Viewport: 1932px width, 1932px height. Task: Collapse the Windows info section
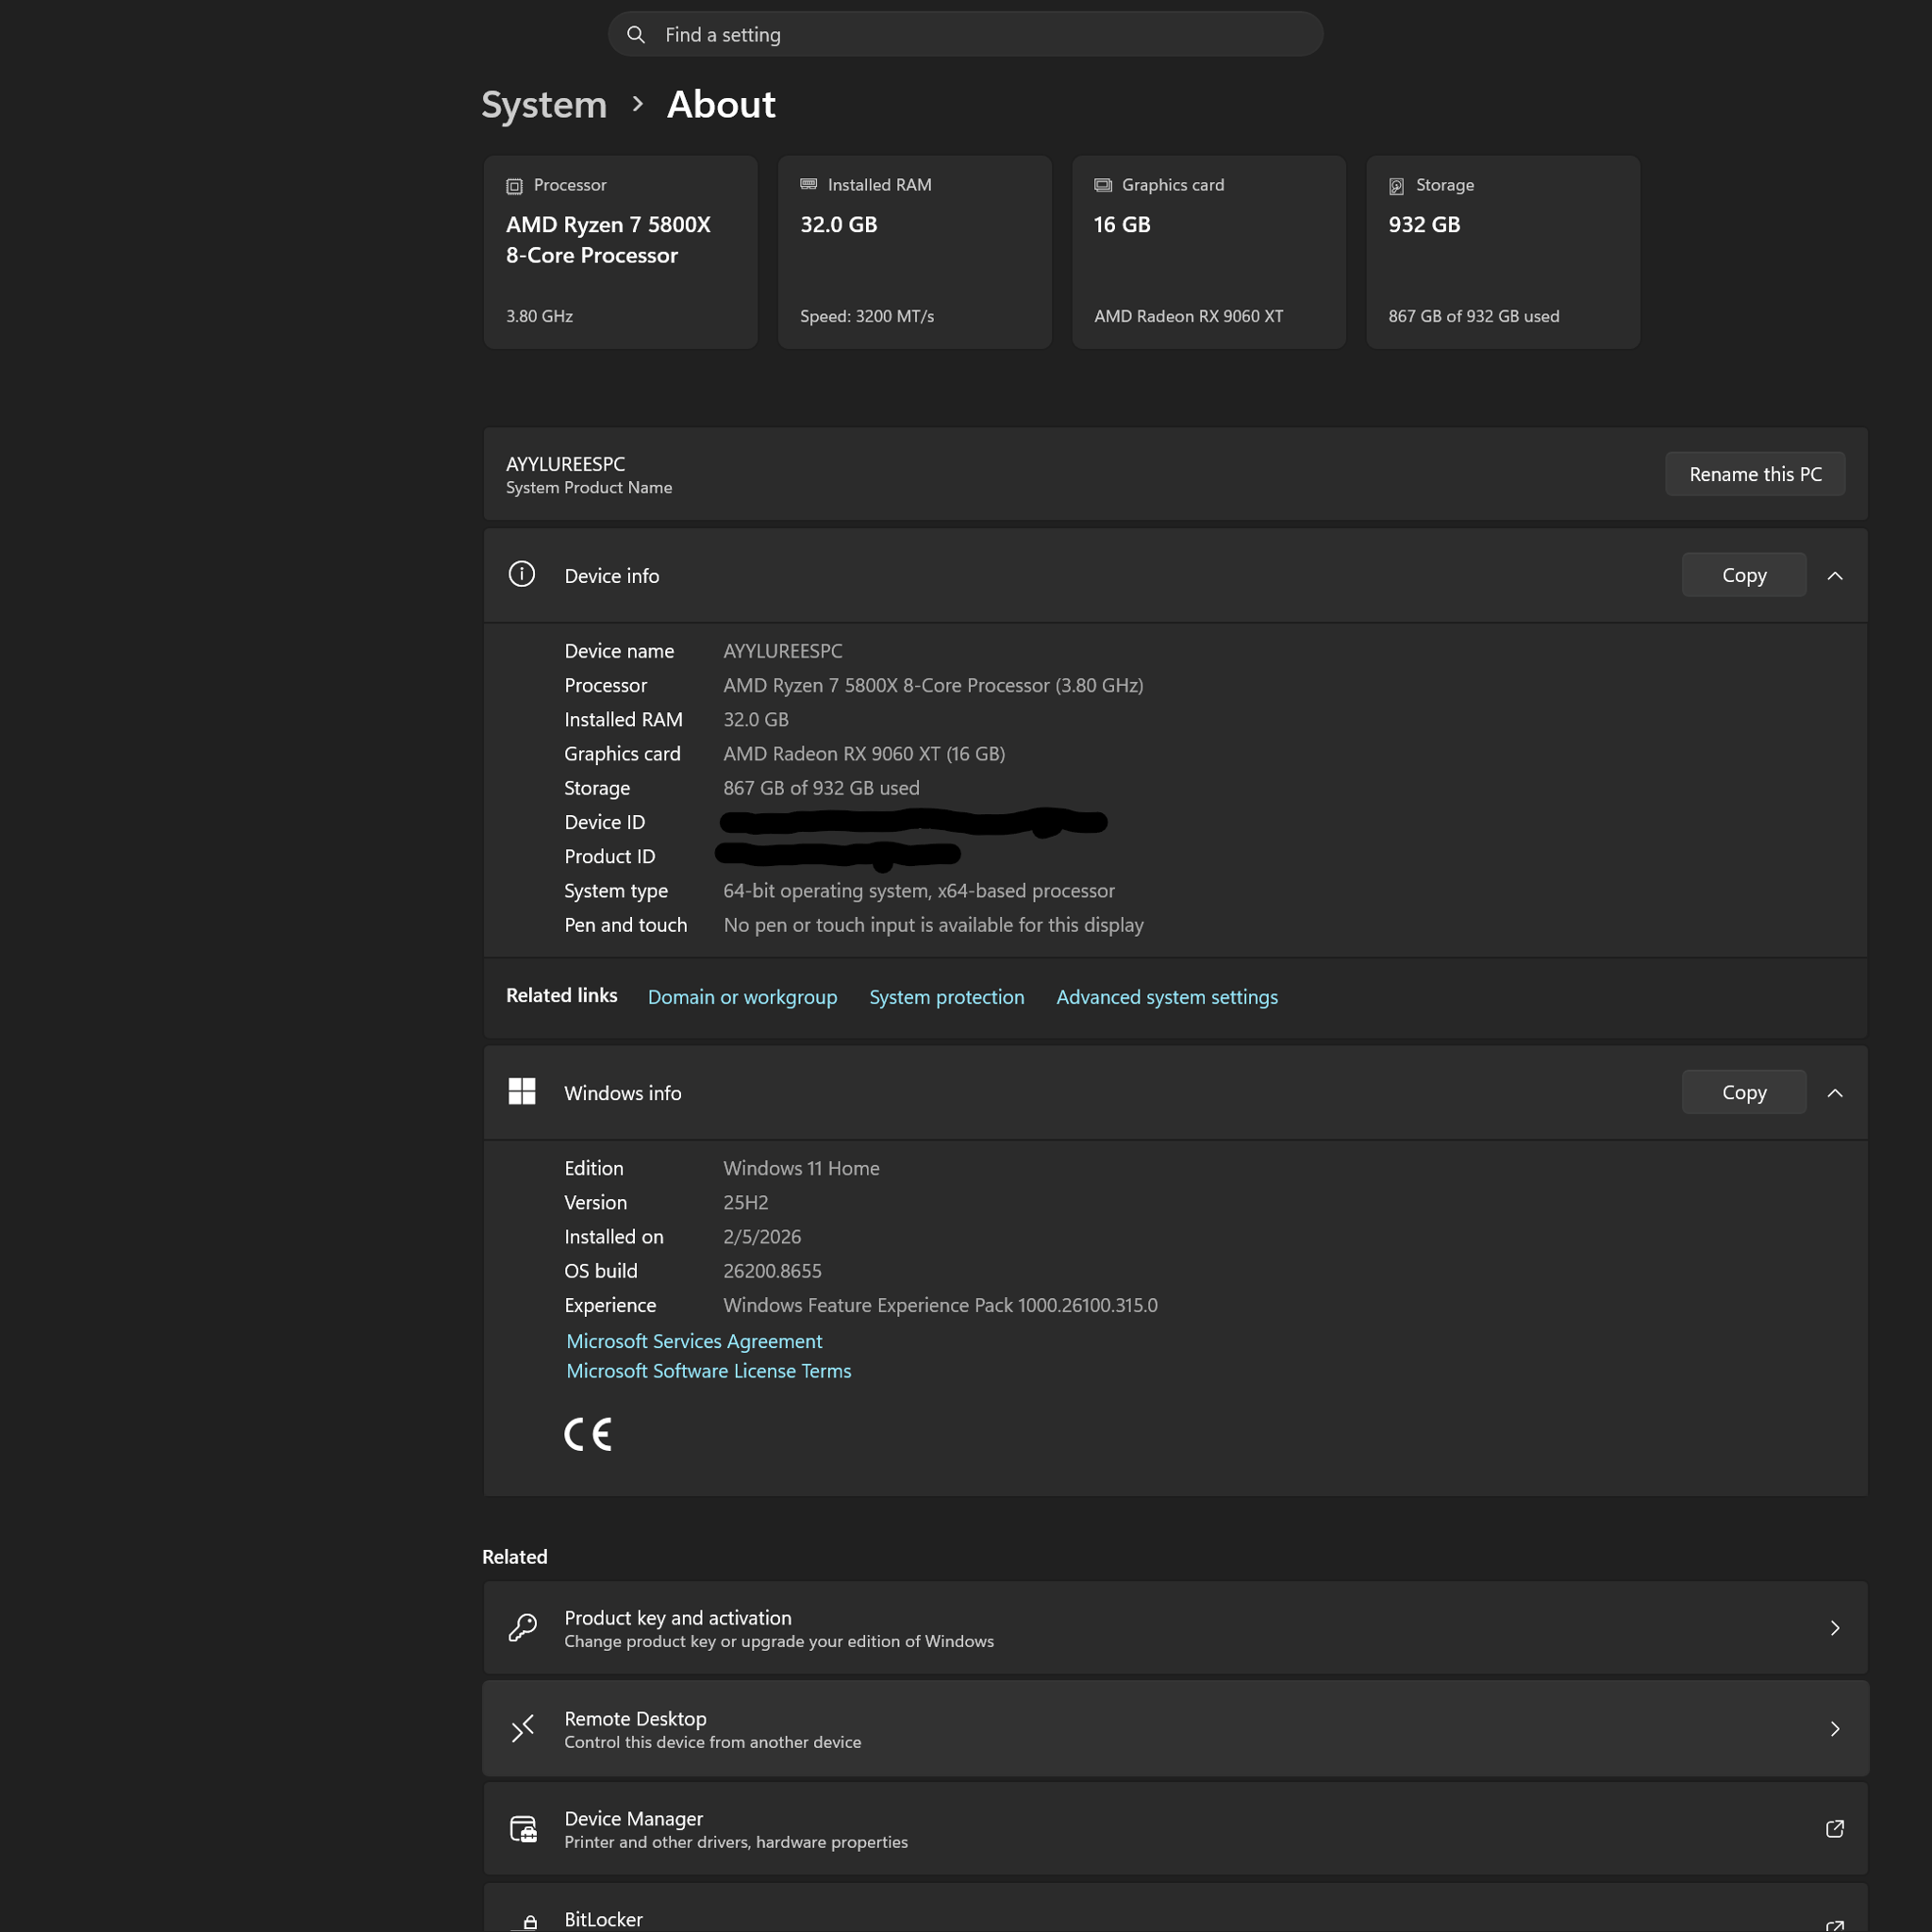[1835, 1093]
